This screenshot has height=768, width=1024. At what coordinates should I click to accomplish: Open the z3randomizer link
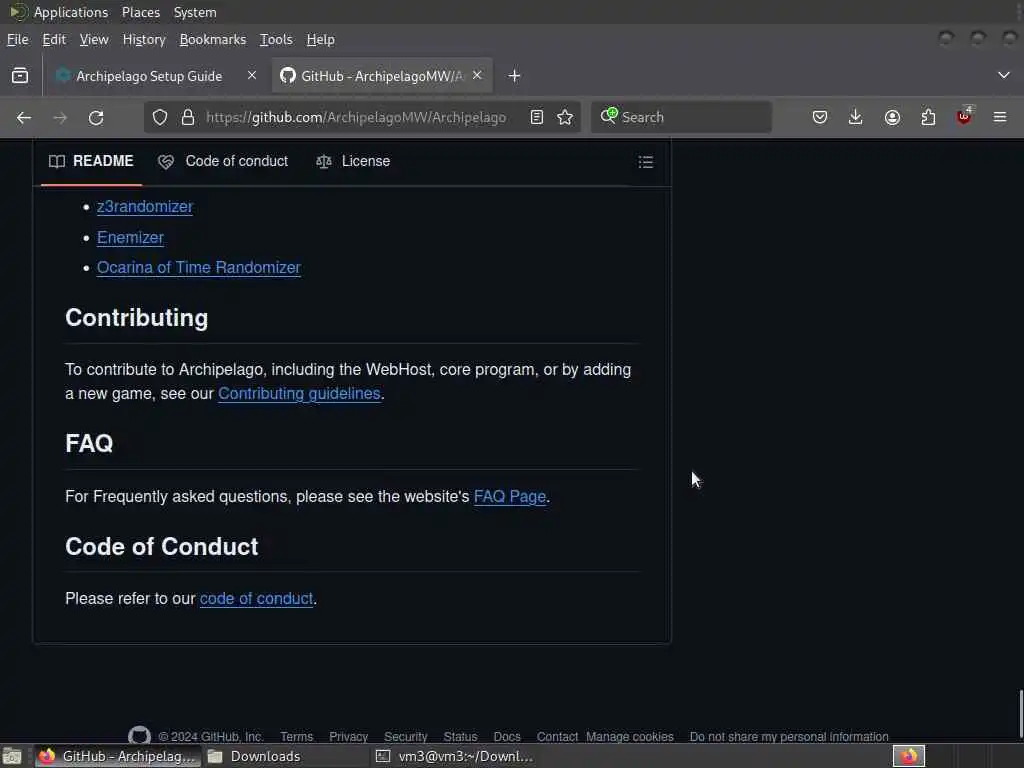pyautogui.click(x=145, y=206)
